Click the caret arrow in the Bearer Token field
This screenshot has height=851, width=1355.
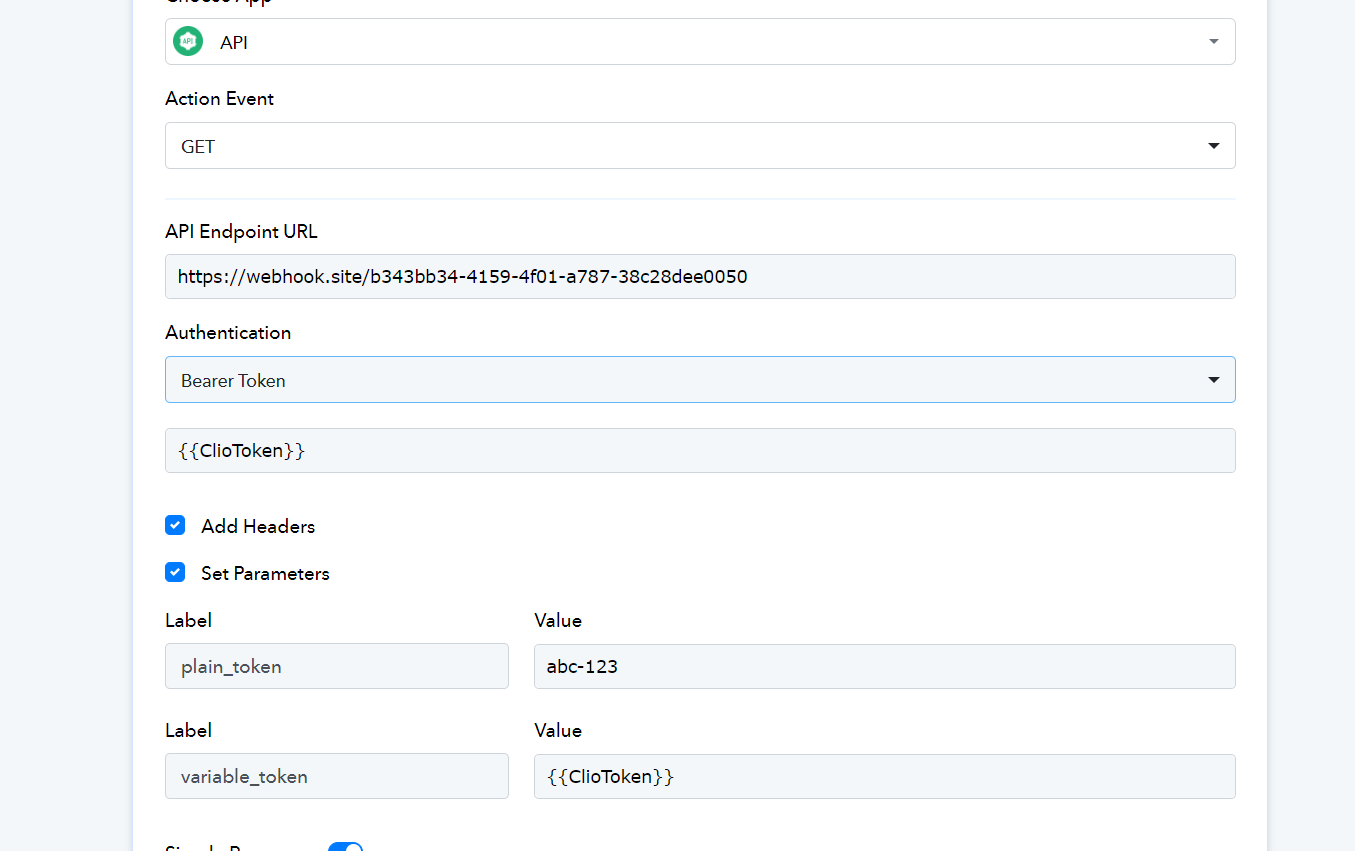(1213, 380)
